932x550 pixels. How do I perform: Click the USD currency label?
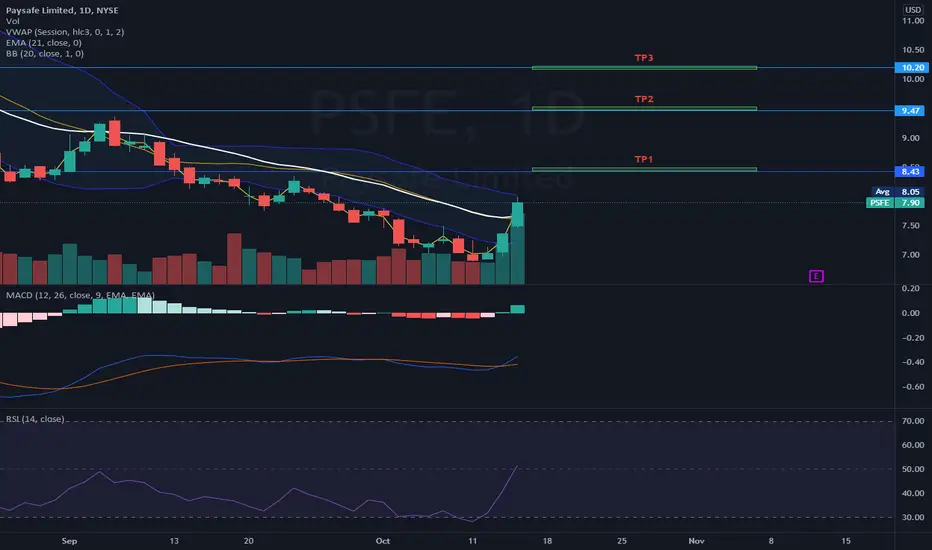(x=913, y=10)
